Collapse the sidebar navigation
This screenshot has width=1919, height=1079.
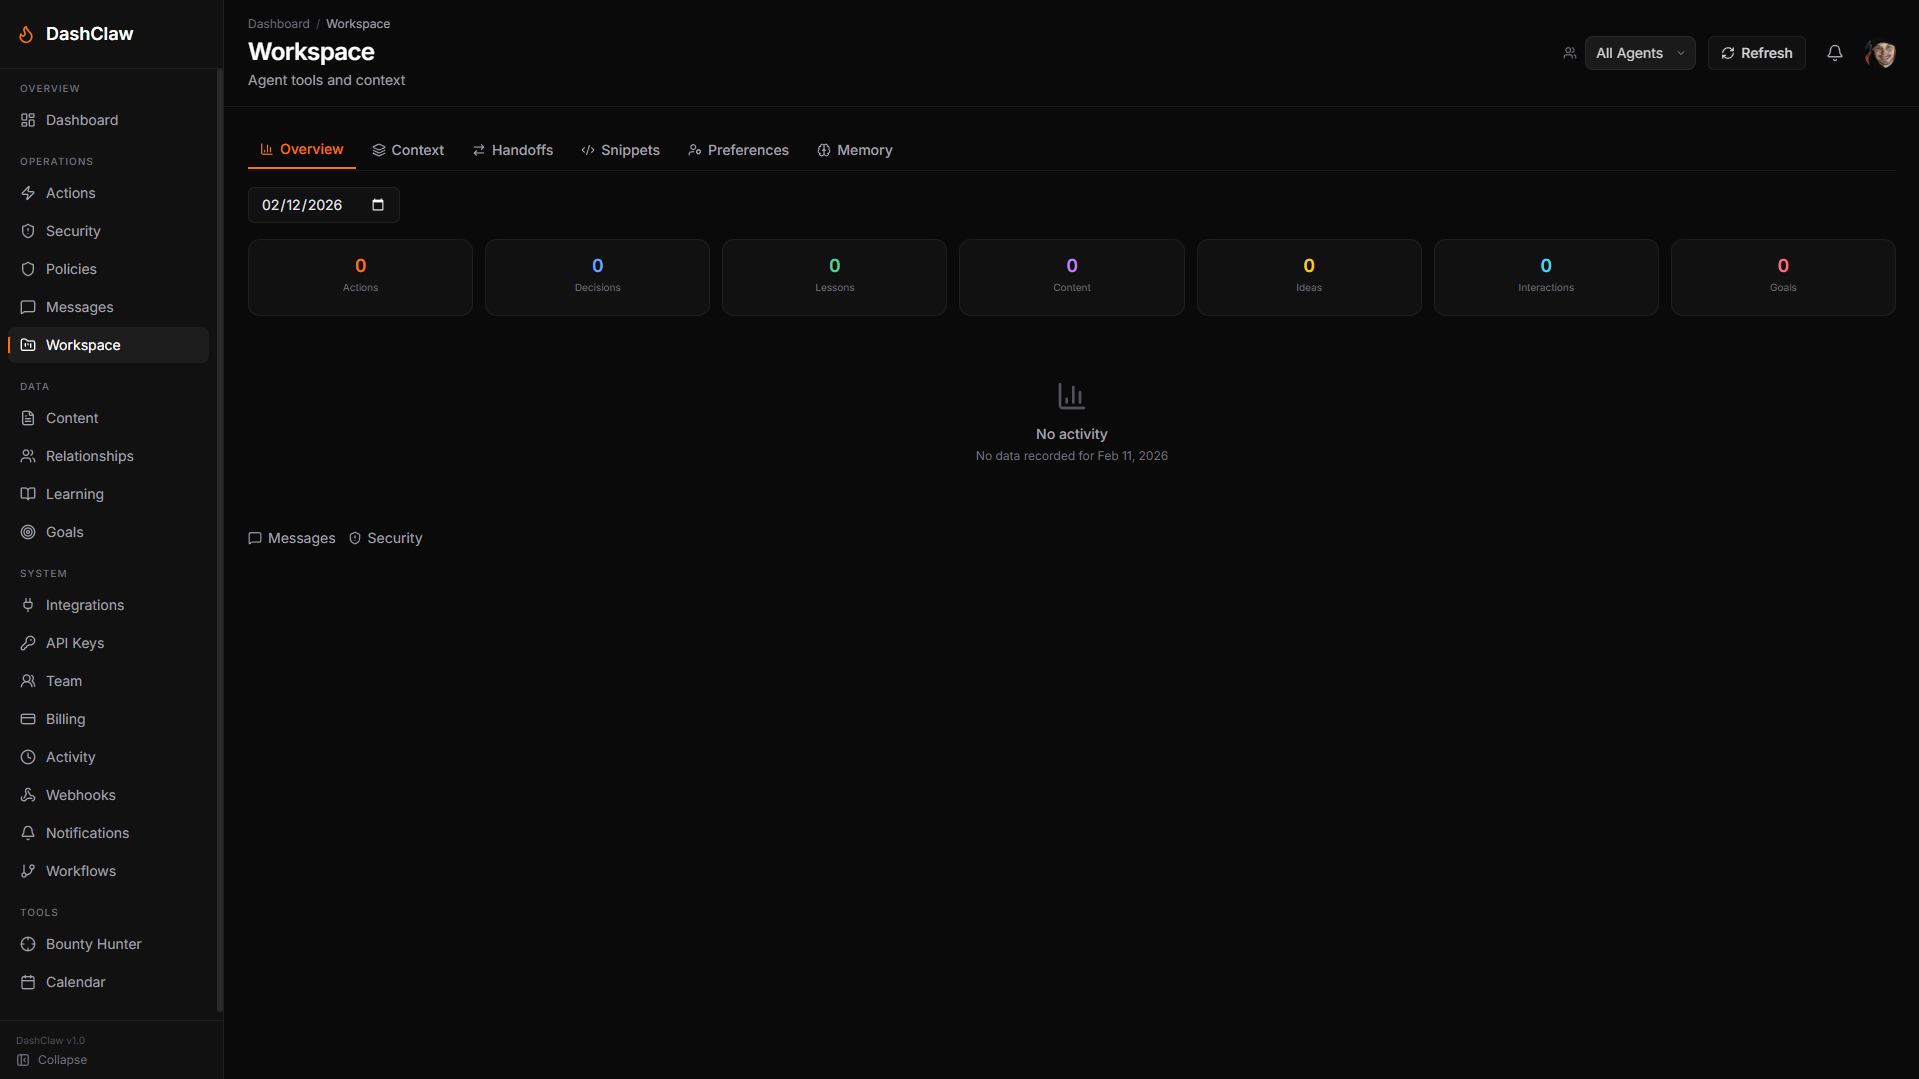[52, 1060]
